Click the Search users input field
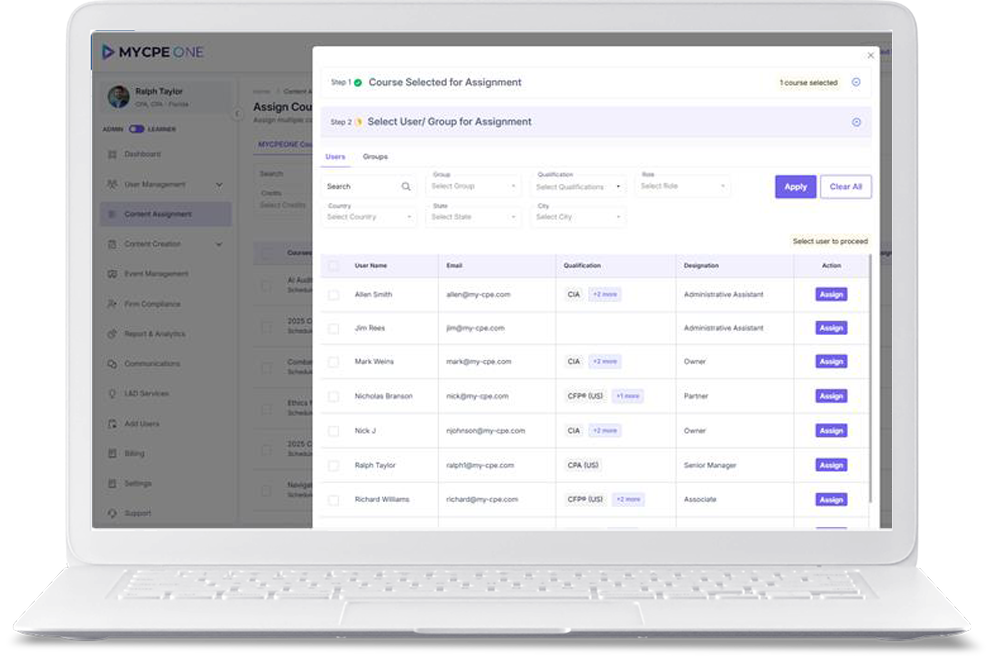 [369, 187]
